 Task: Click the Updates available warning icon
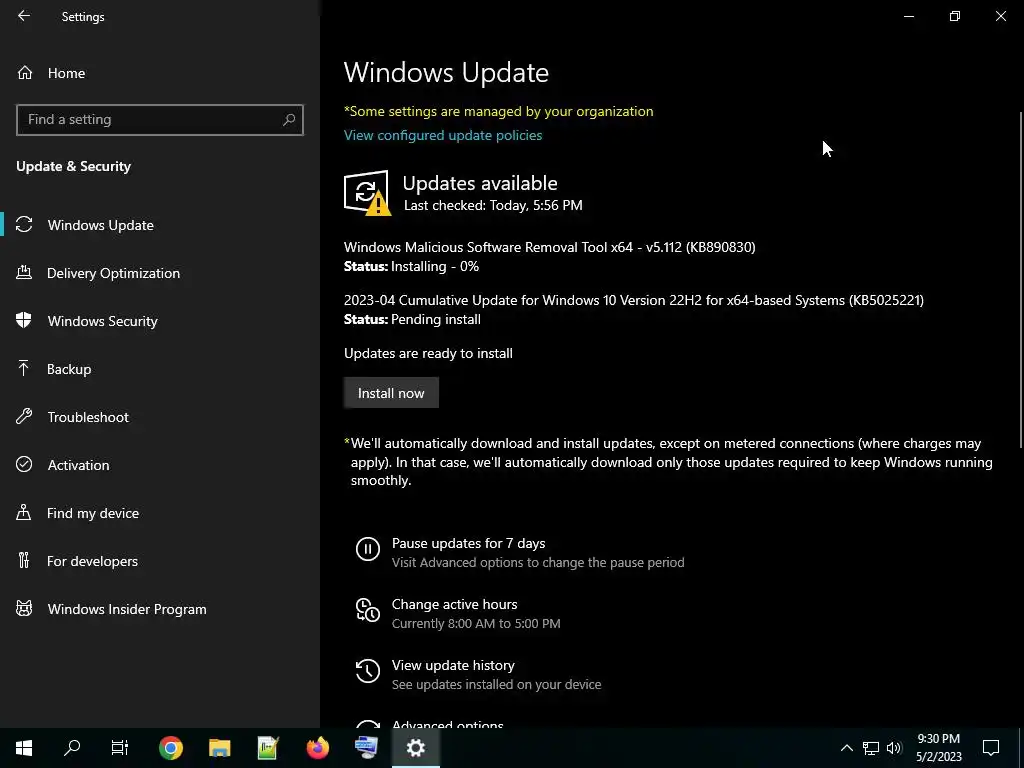pos(367,193)
